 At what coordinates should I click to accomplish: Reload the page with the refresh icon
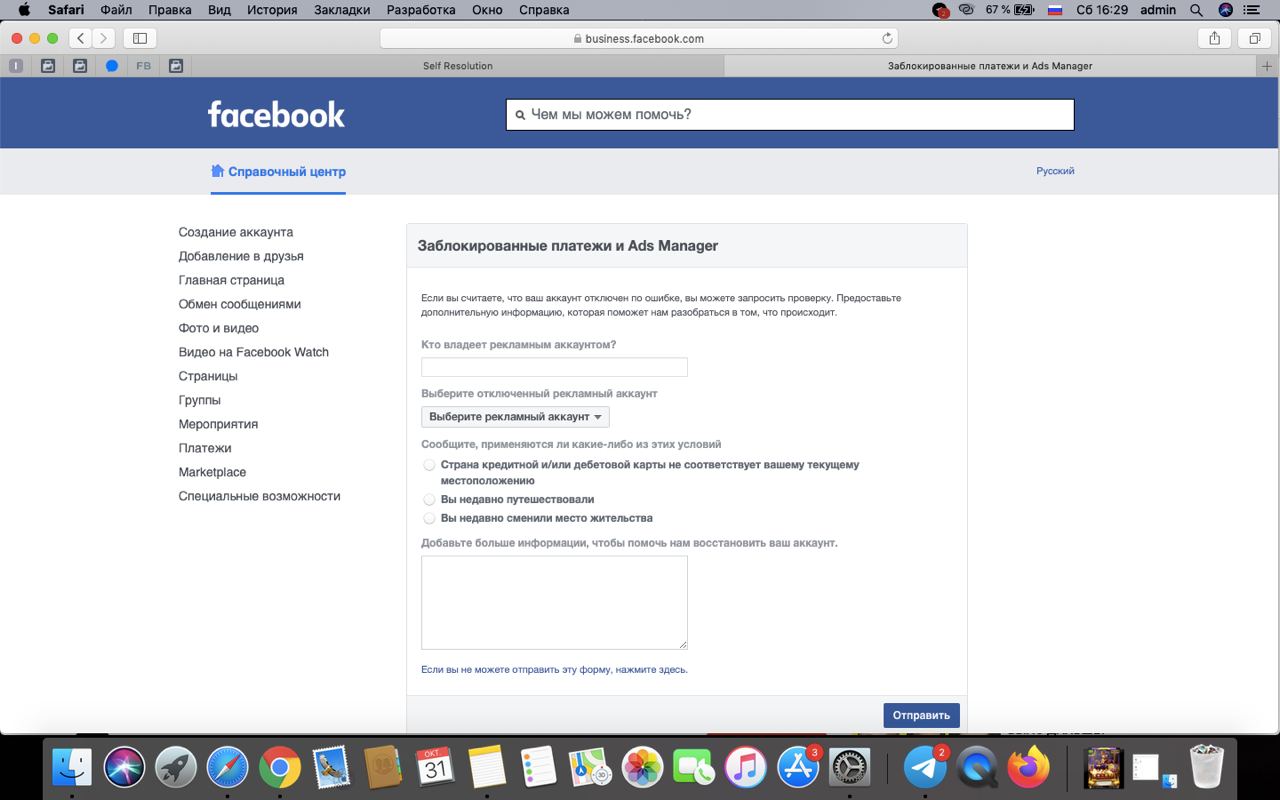(887, 38)
